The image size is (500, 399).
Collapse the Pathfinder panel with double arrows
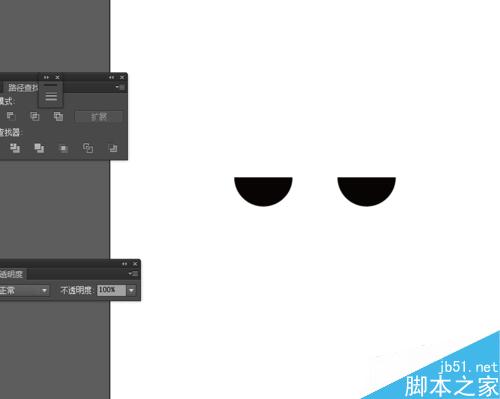(111, 77)
